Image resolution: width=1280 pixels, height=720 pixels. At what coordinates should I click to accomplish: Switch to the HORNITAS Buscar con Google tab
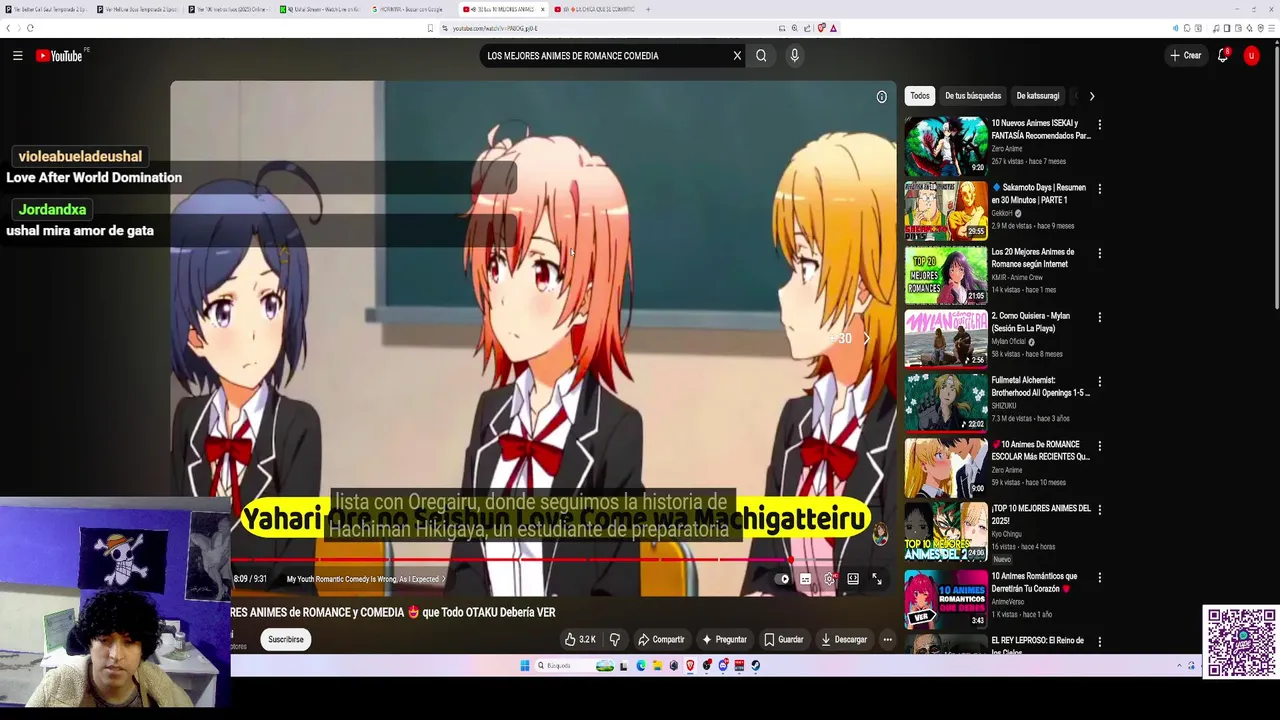coord(410,9)
